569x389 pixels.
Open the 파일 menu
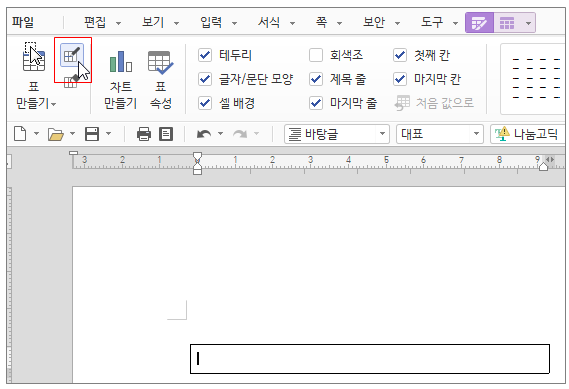pyautogui.click(x=22, y=22)
